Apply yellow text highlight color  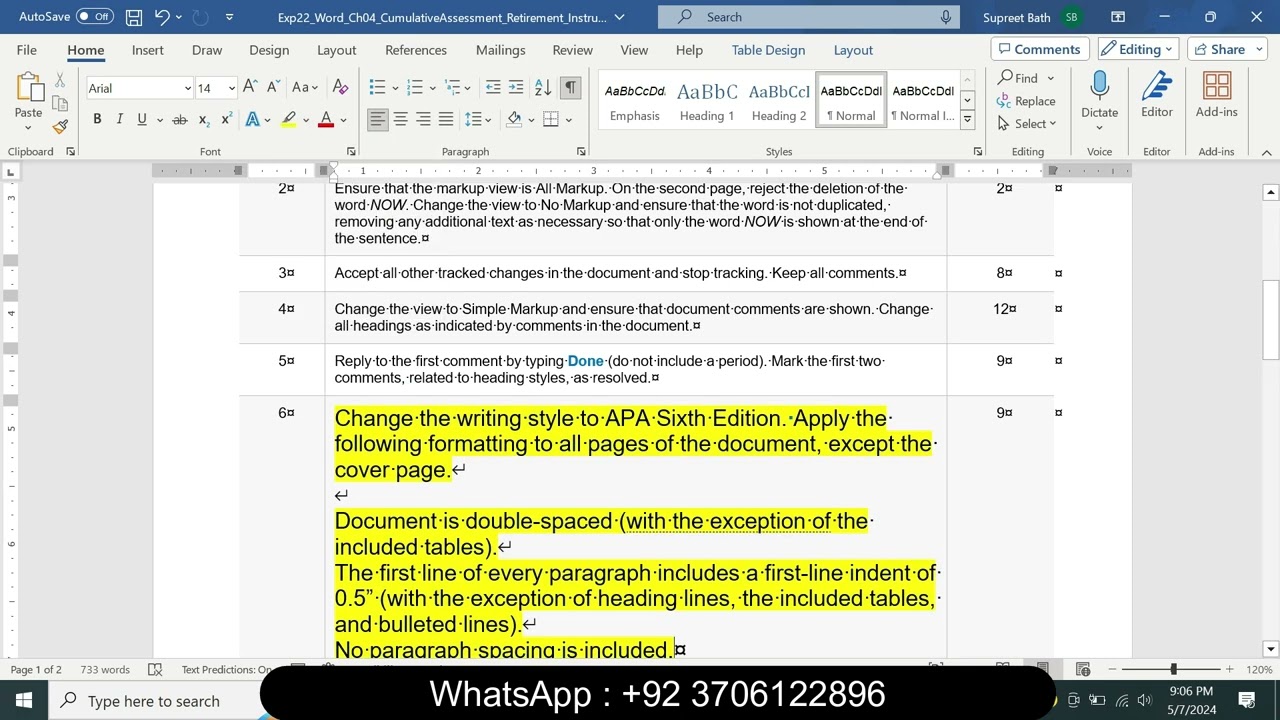click(289, 120)
